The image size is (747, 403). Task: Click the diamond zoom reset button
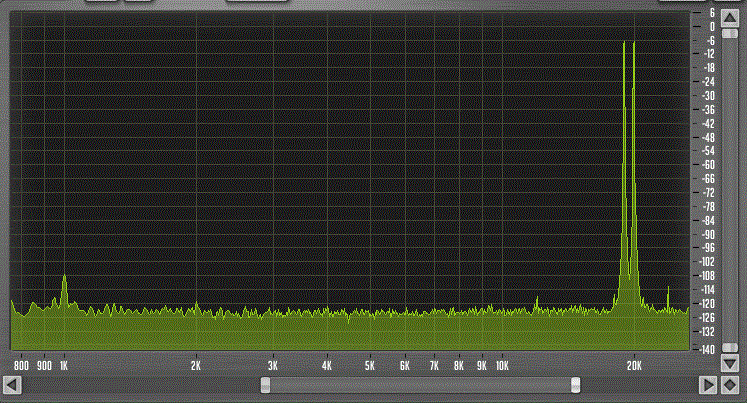click(730, 385)
